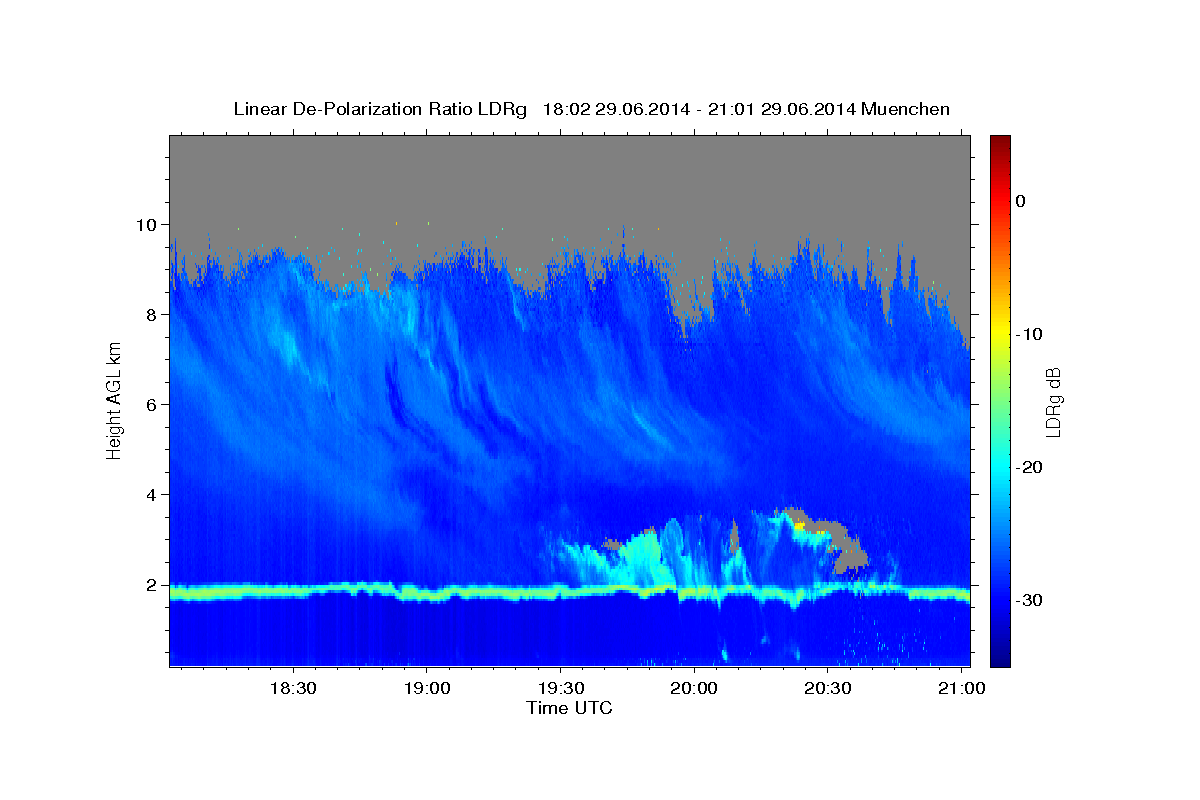This screenshot has height=800, width=1200.
Task: Click the yellow spot in the plot near 20:25
Action: [799, 525]
